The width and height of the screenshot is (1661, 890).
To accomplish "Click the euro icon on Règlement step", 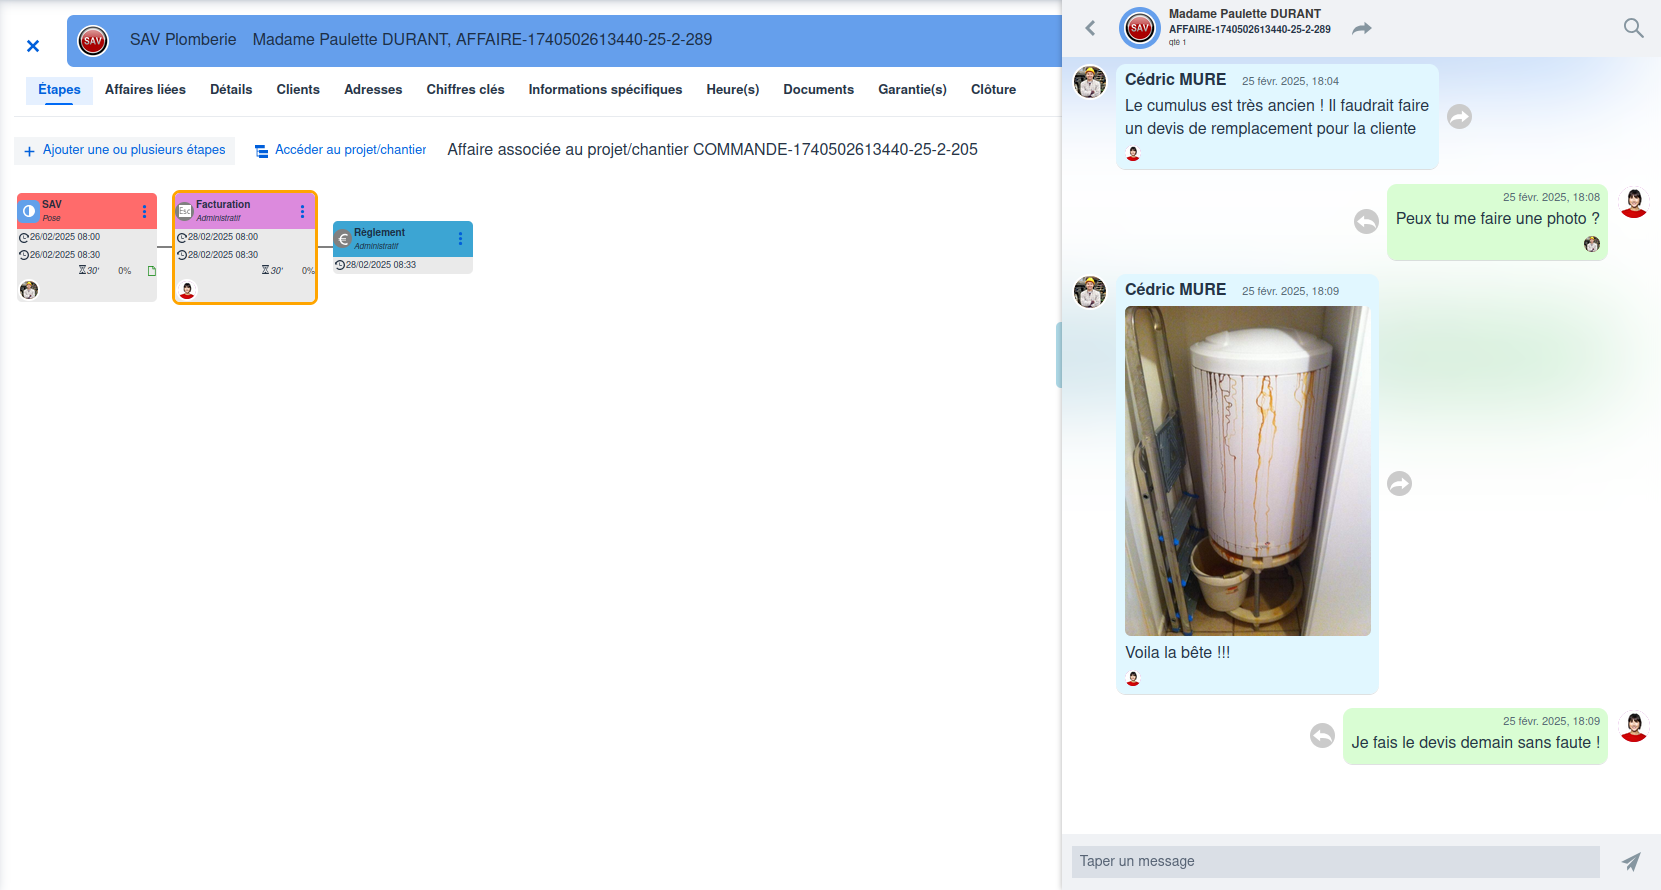I will [x=343, y=239].
